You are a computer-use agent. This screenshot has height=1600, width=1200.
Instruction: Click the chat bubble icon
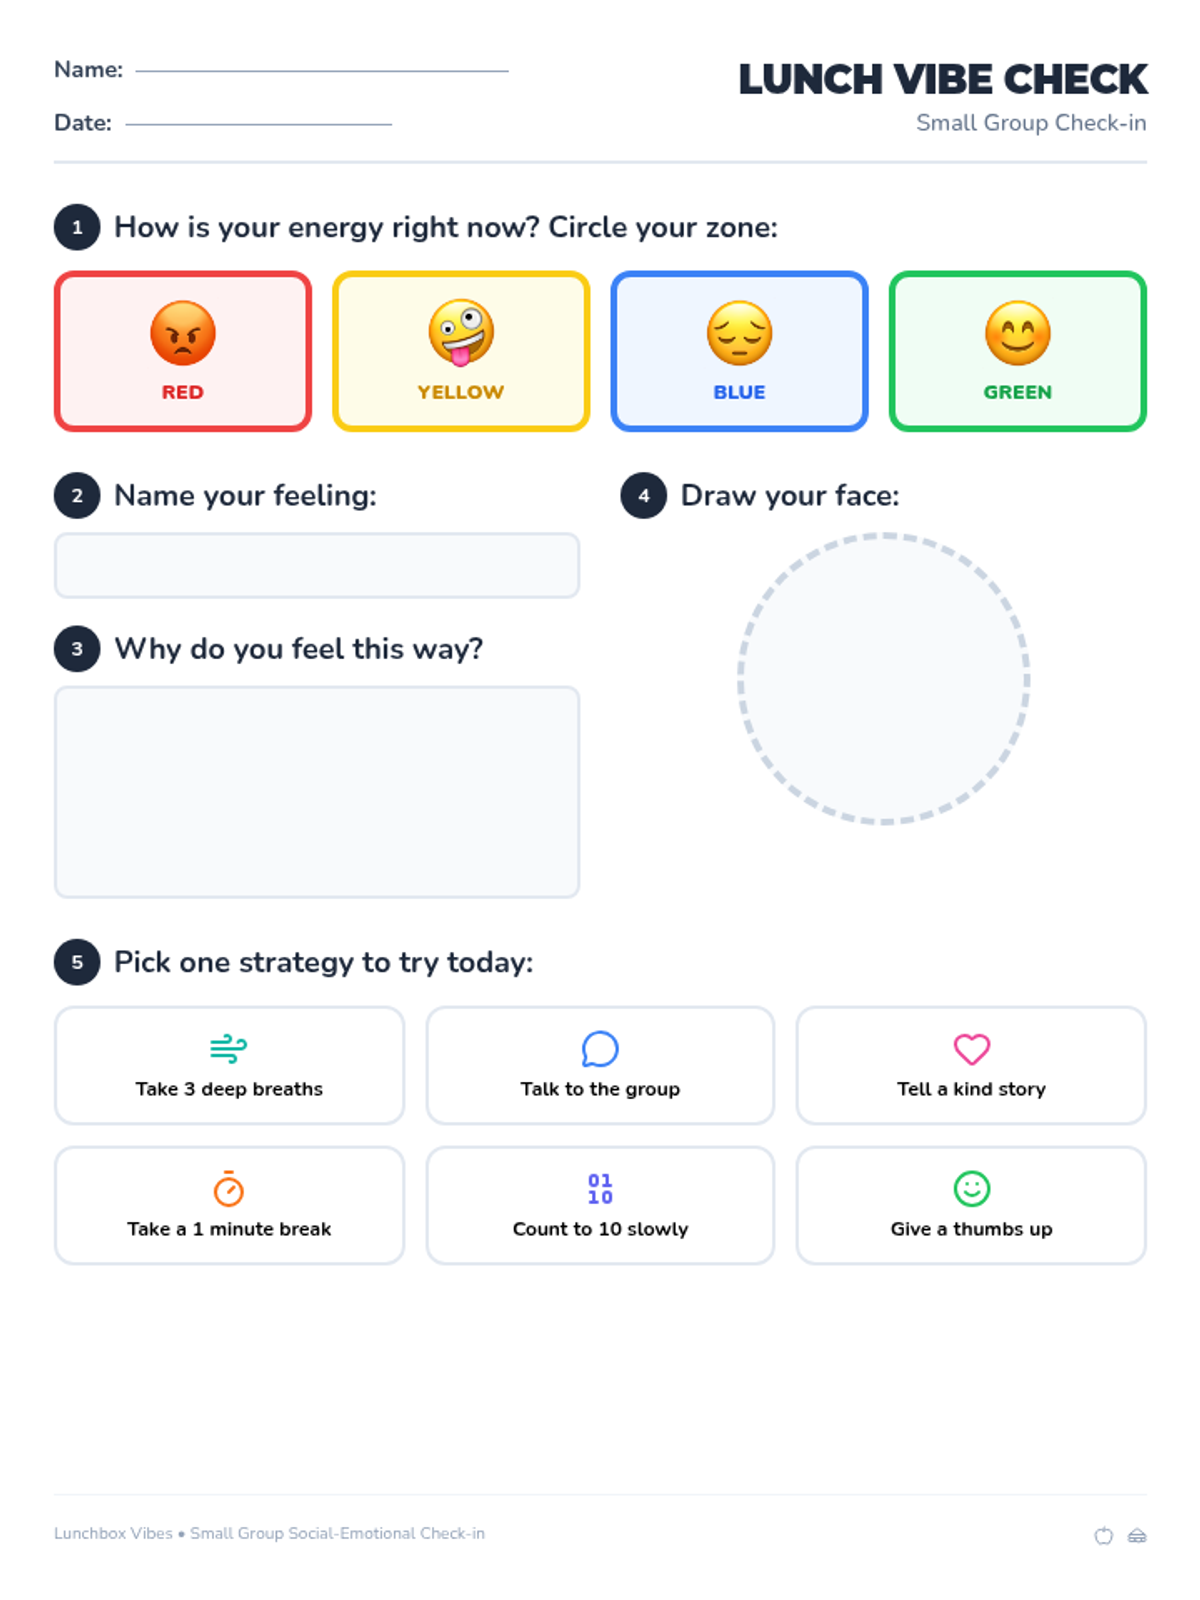[600, 1049]
